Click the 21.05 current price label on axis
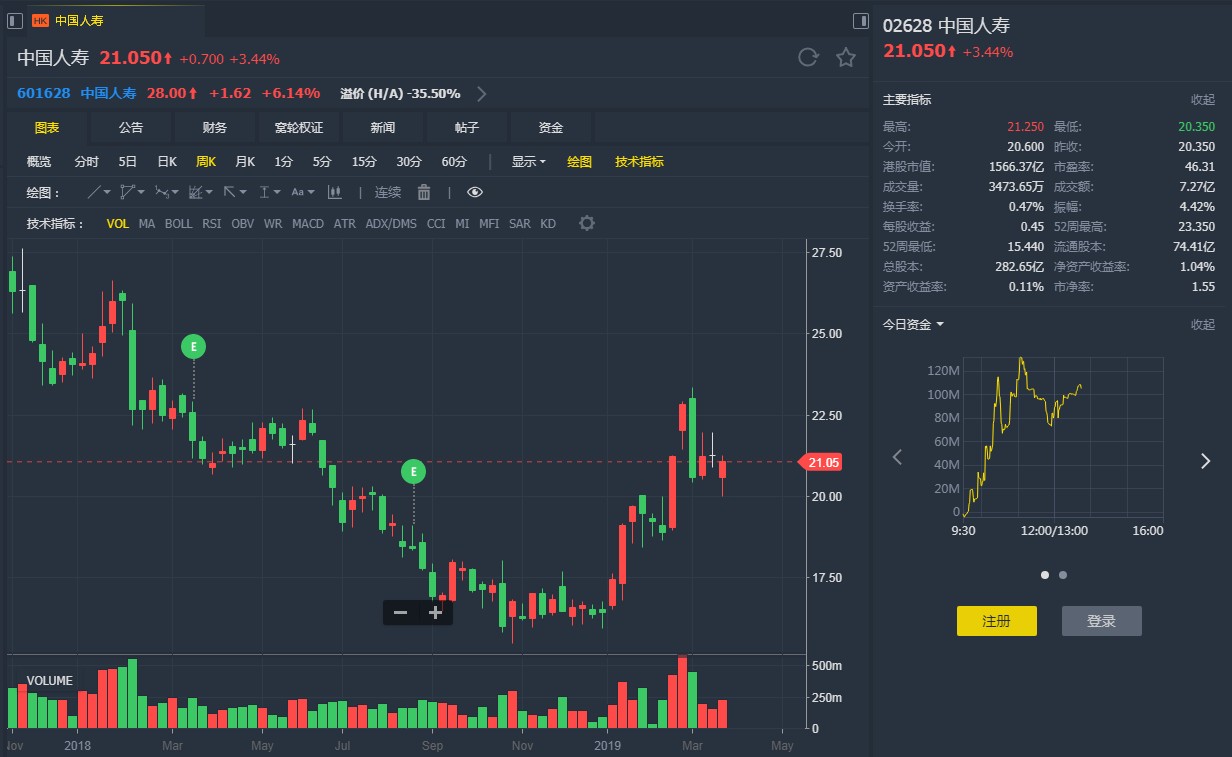 point(822,462)
